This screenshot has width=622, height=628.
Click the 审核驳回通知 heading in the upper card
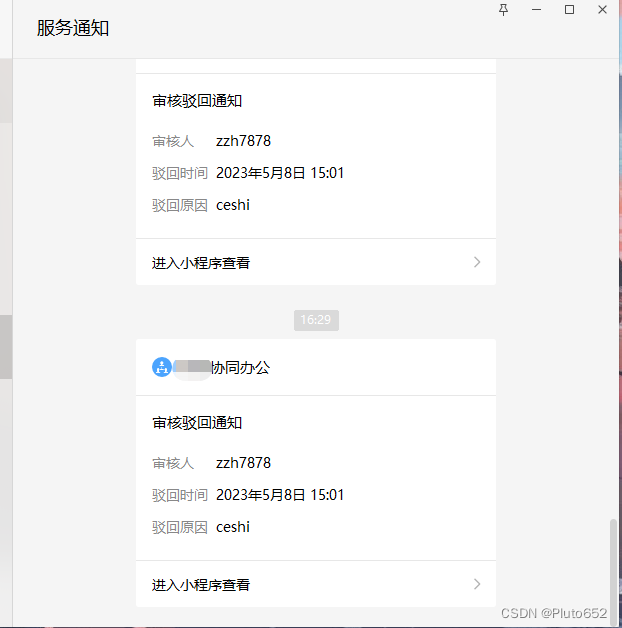(197, 101)
